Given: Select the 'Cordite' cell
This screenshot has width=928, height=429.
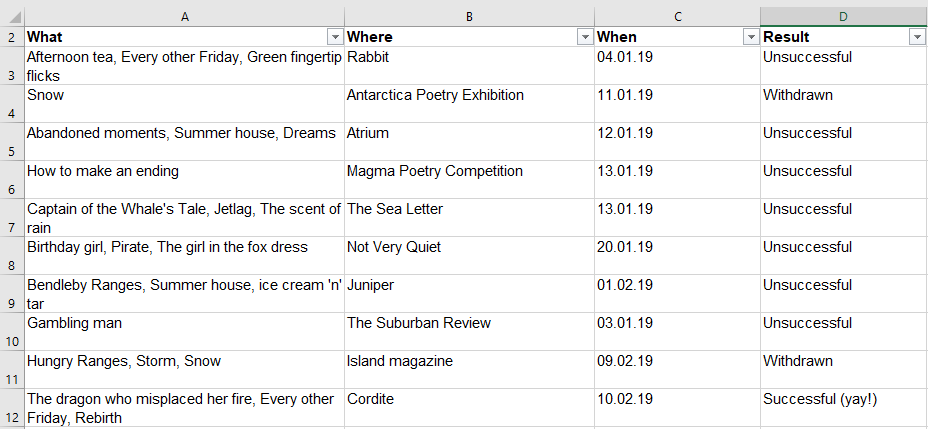Looking at the screenshot, I should pos(370,399).
